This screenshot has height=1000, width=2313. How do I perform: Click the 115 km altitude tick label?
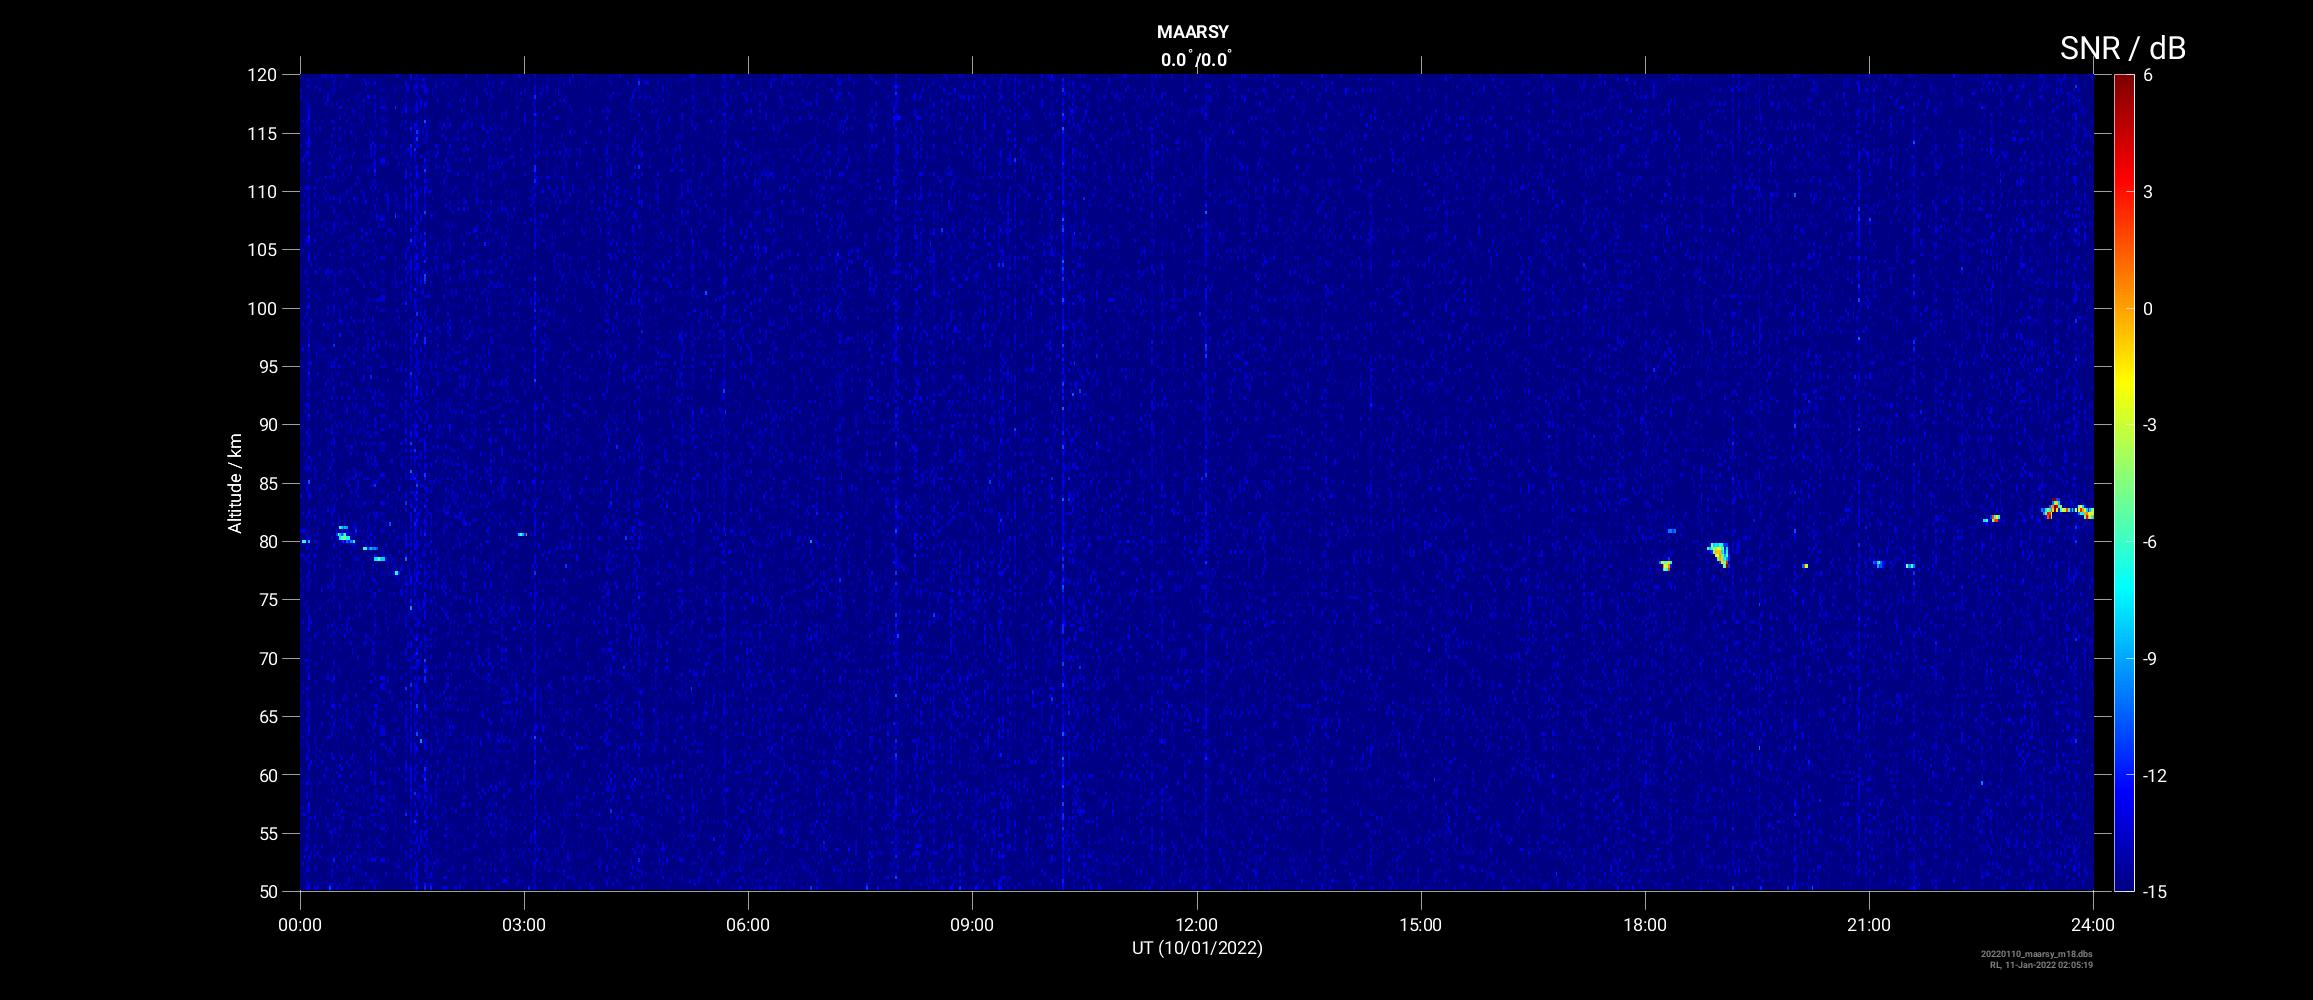(x=261, y=133)
